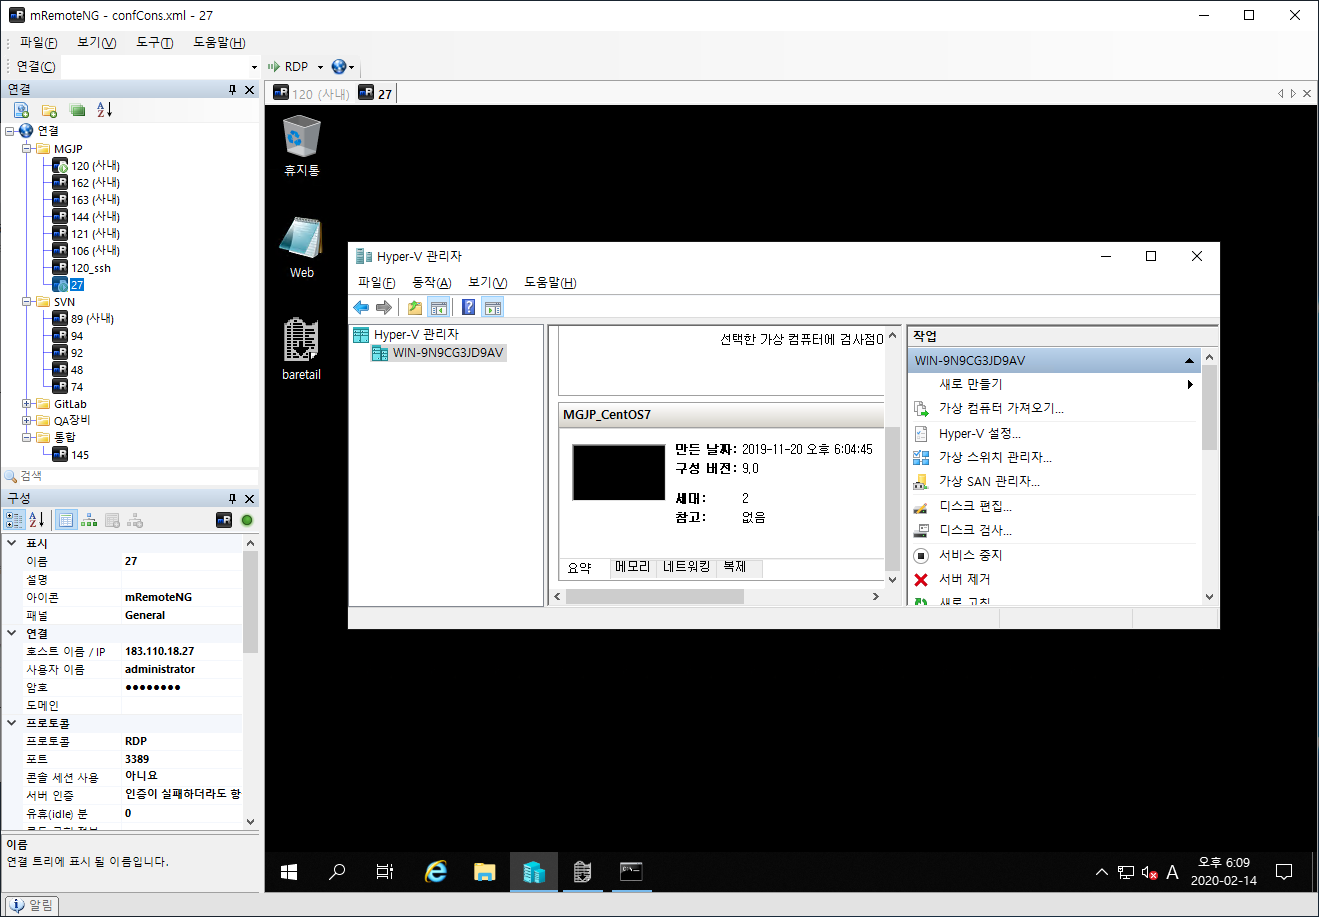Collapse the SVN folder
Viewport: 1319px width, 917px height.
point(27,302)
